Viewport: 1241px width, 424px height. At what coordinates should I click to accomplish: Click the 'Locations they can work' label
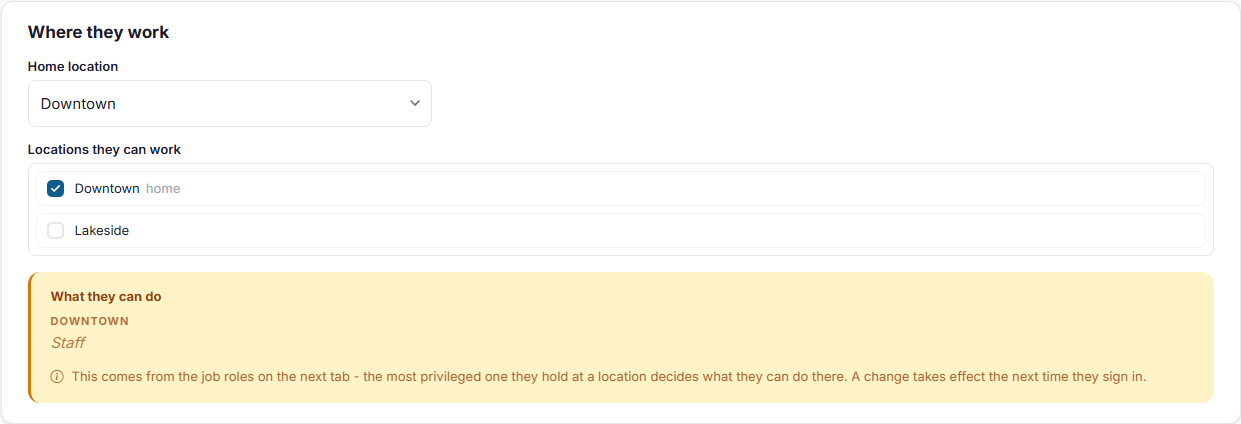tap(104, 149)
